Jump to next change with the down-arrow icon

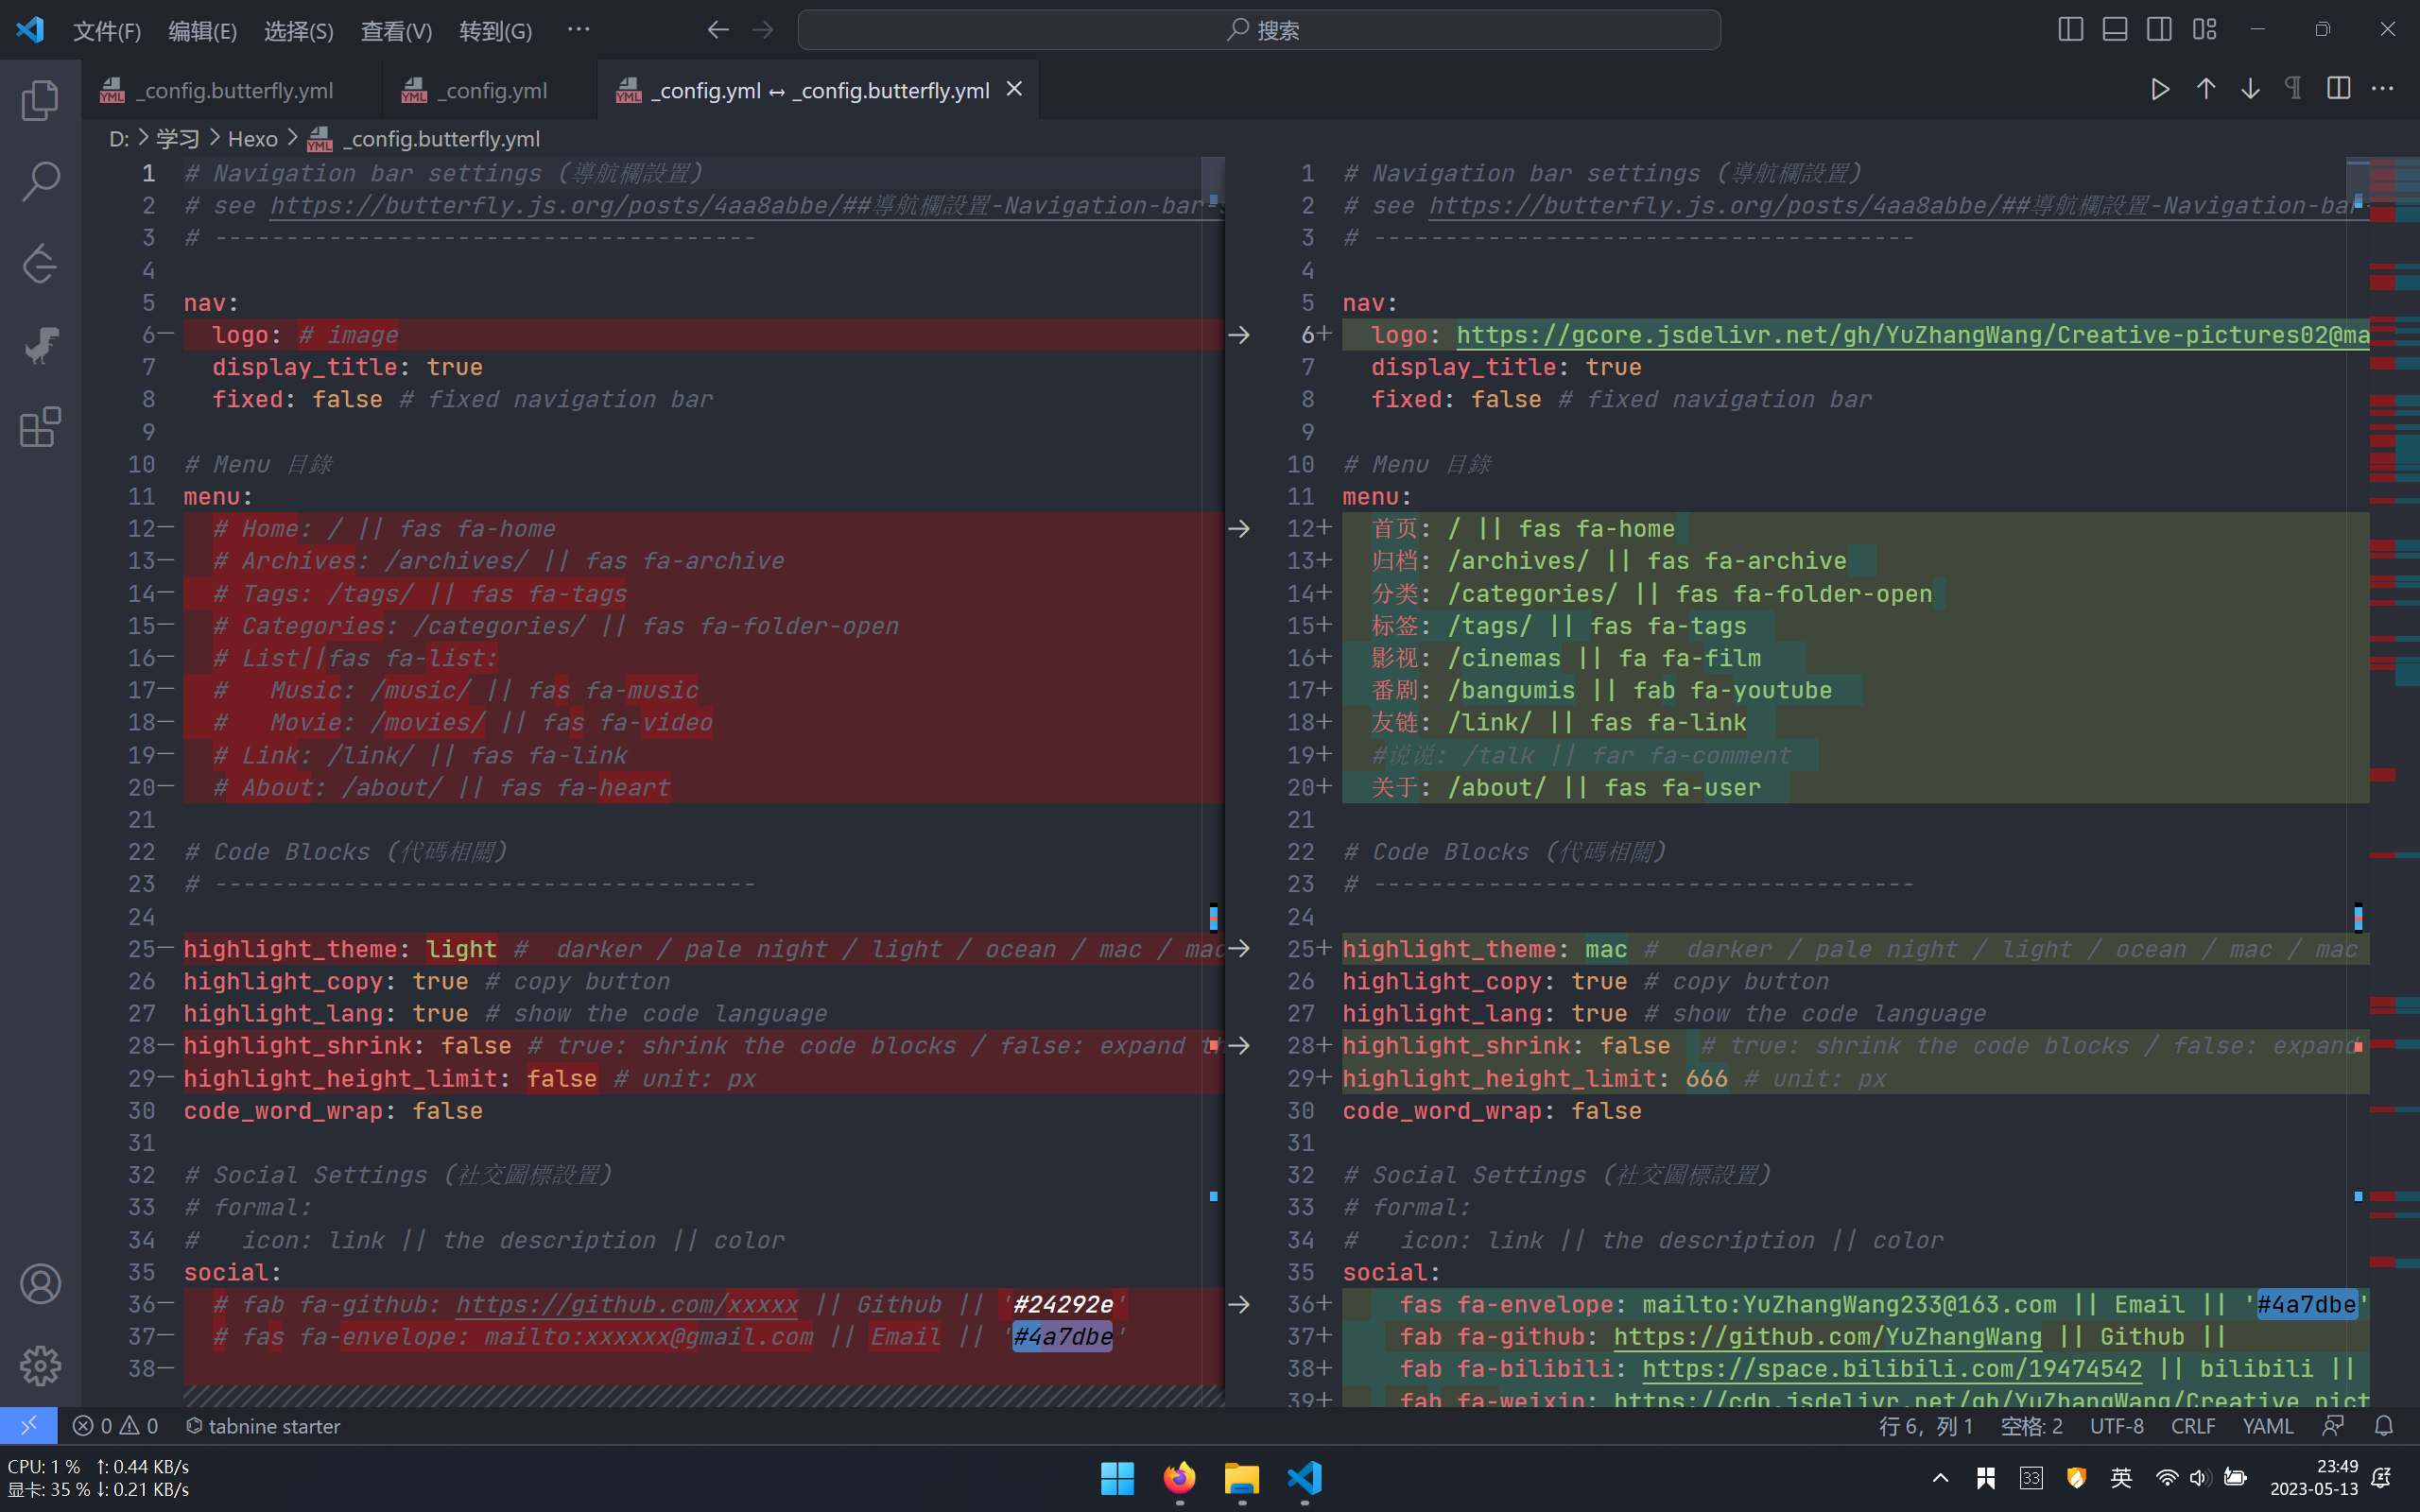click(x=2250, y=88)
